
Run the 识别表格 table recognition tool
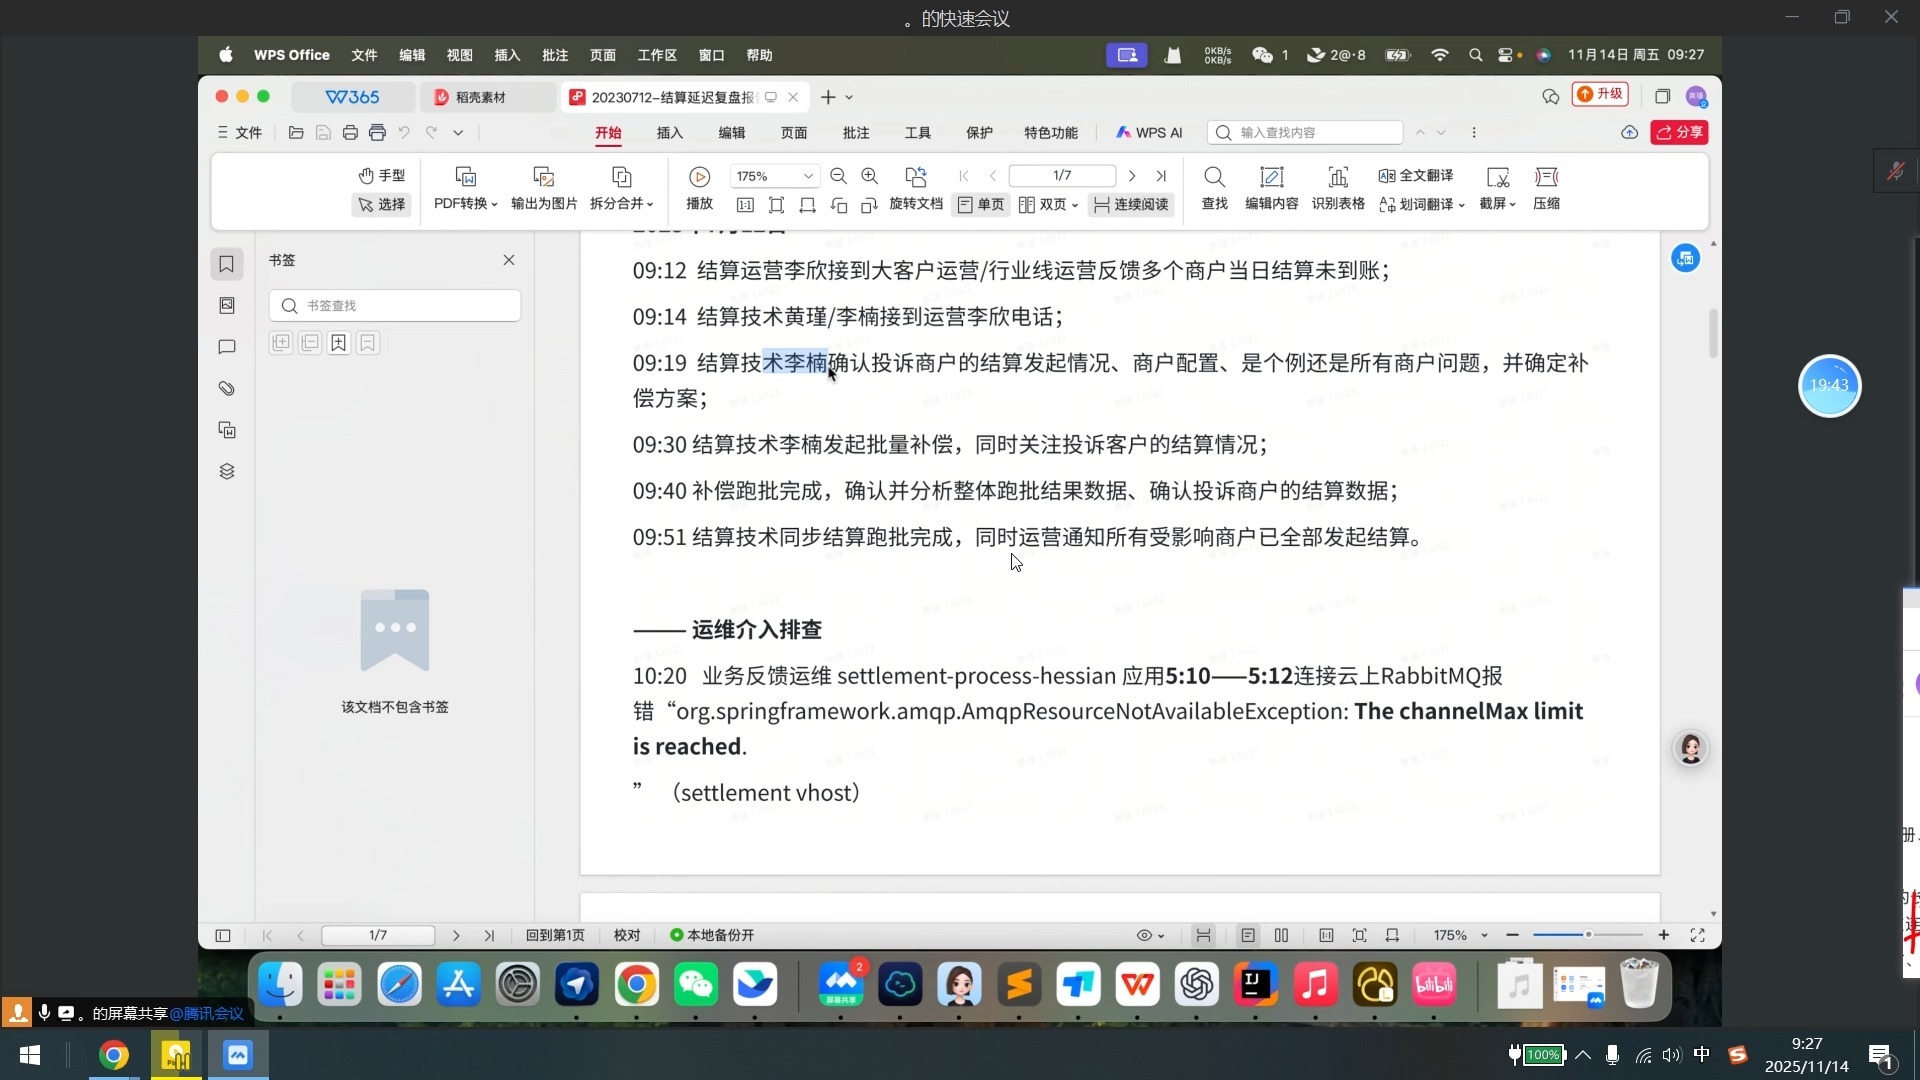[1338, 188]
